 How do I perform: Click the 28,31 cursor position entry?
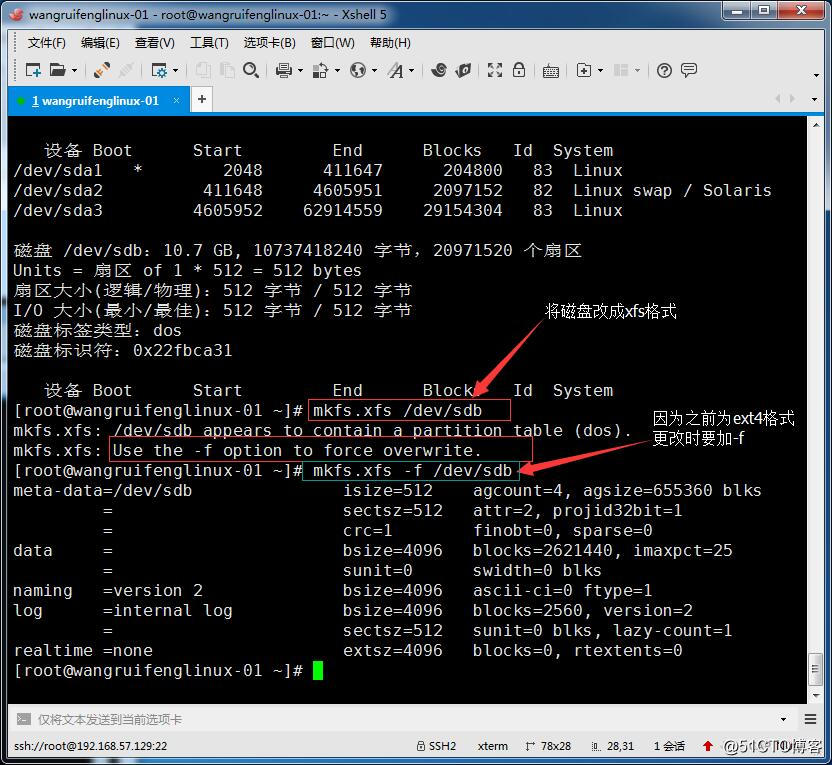(x=613, y=746)
